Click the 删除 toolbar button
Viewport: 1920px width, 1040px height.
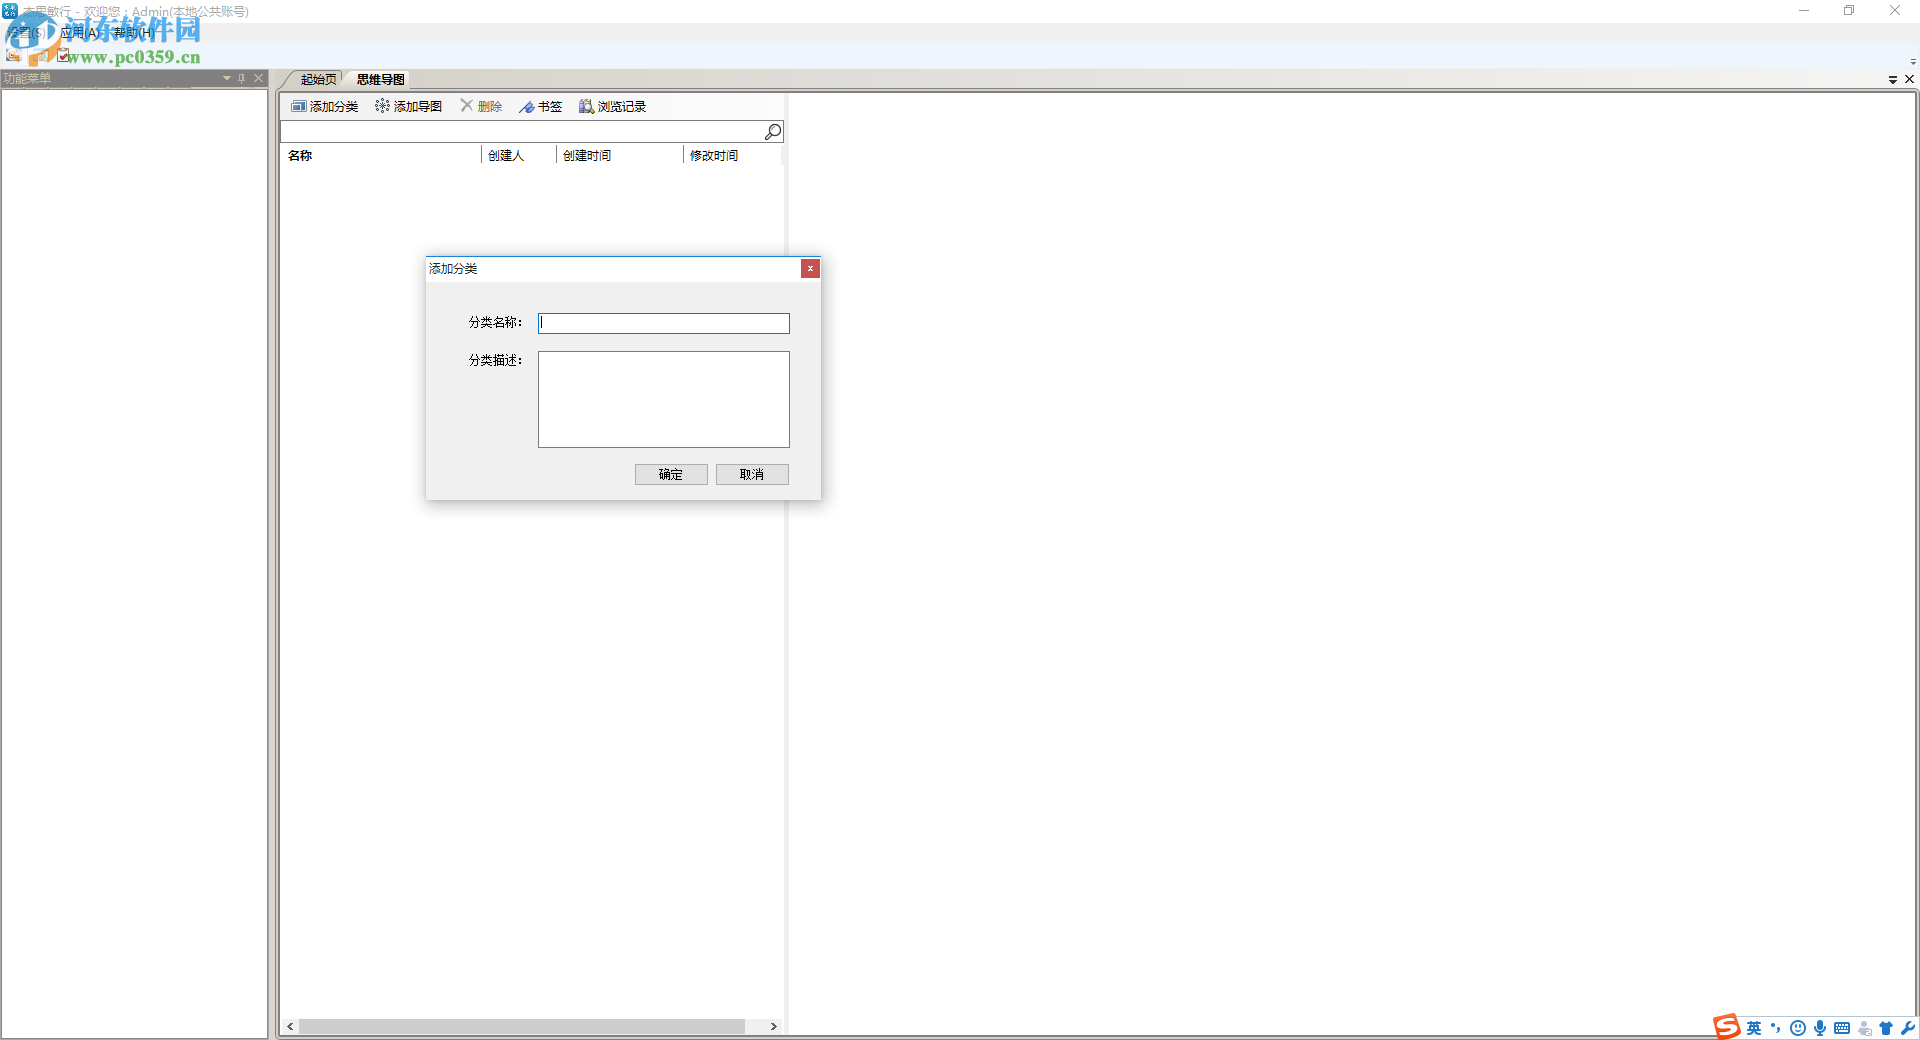pos(481,106)
